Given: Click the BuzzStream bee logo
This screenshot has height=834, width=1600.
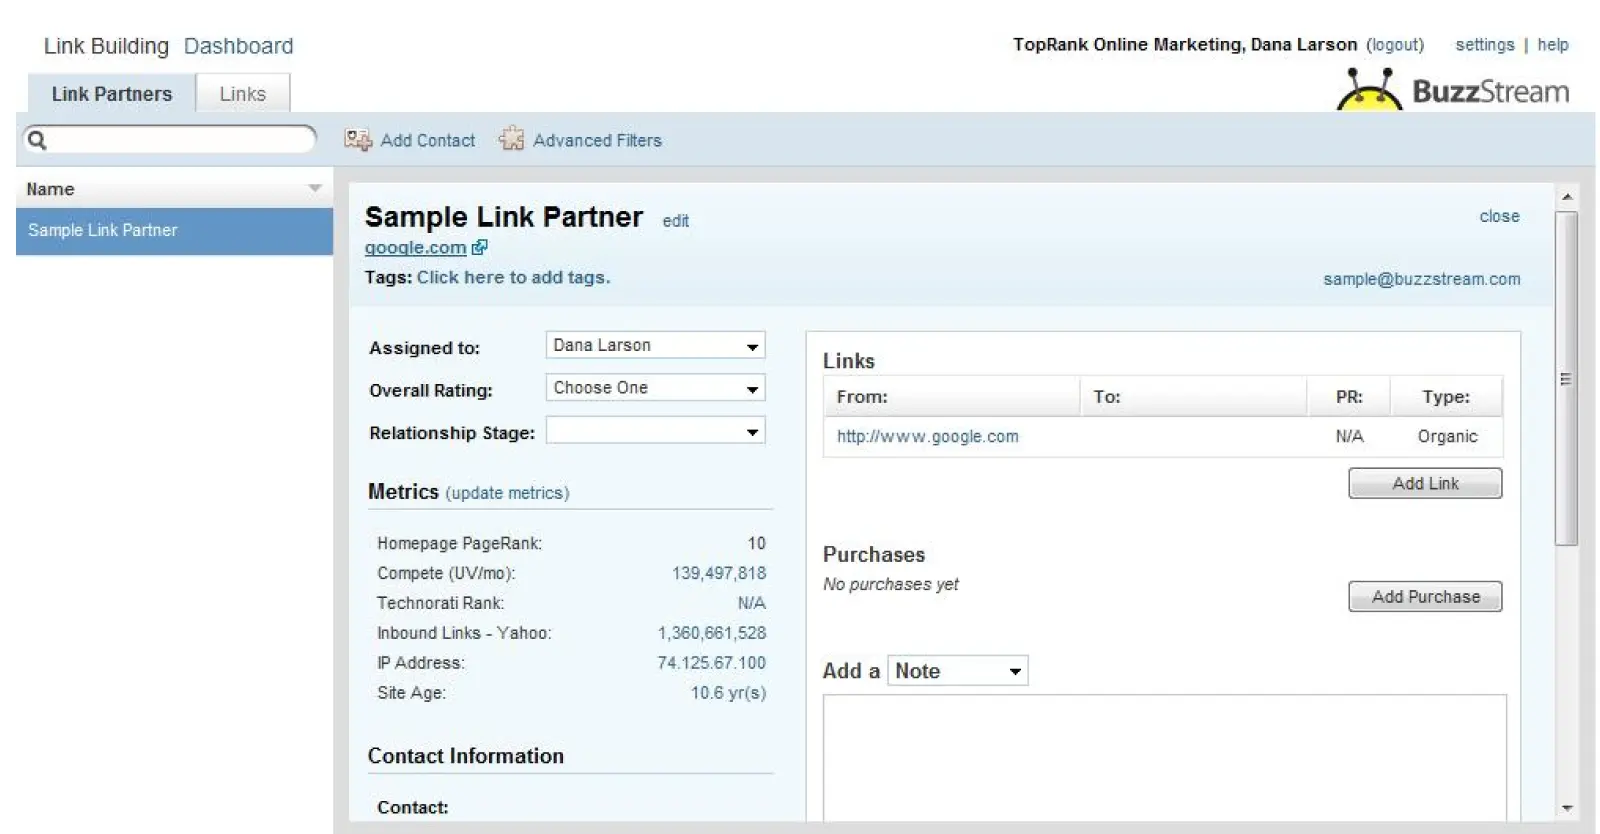Looking at the screenshot, I should point(1369,90).
